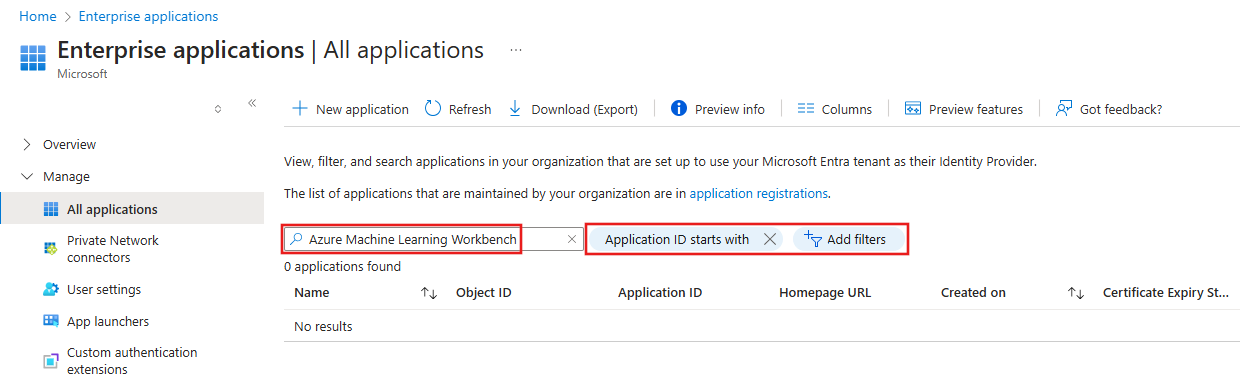Image resolution: width=1240 pixels, height=379 pixels.
Task: Collapse the Manage section
Action: tap(27, 176)
